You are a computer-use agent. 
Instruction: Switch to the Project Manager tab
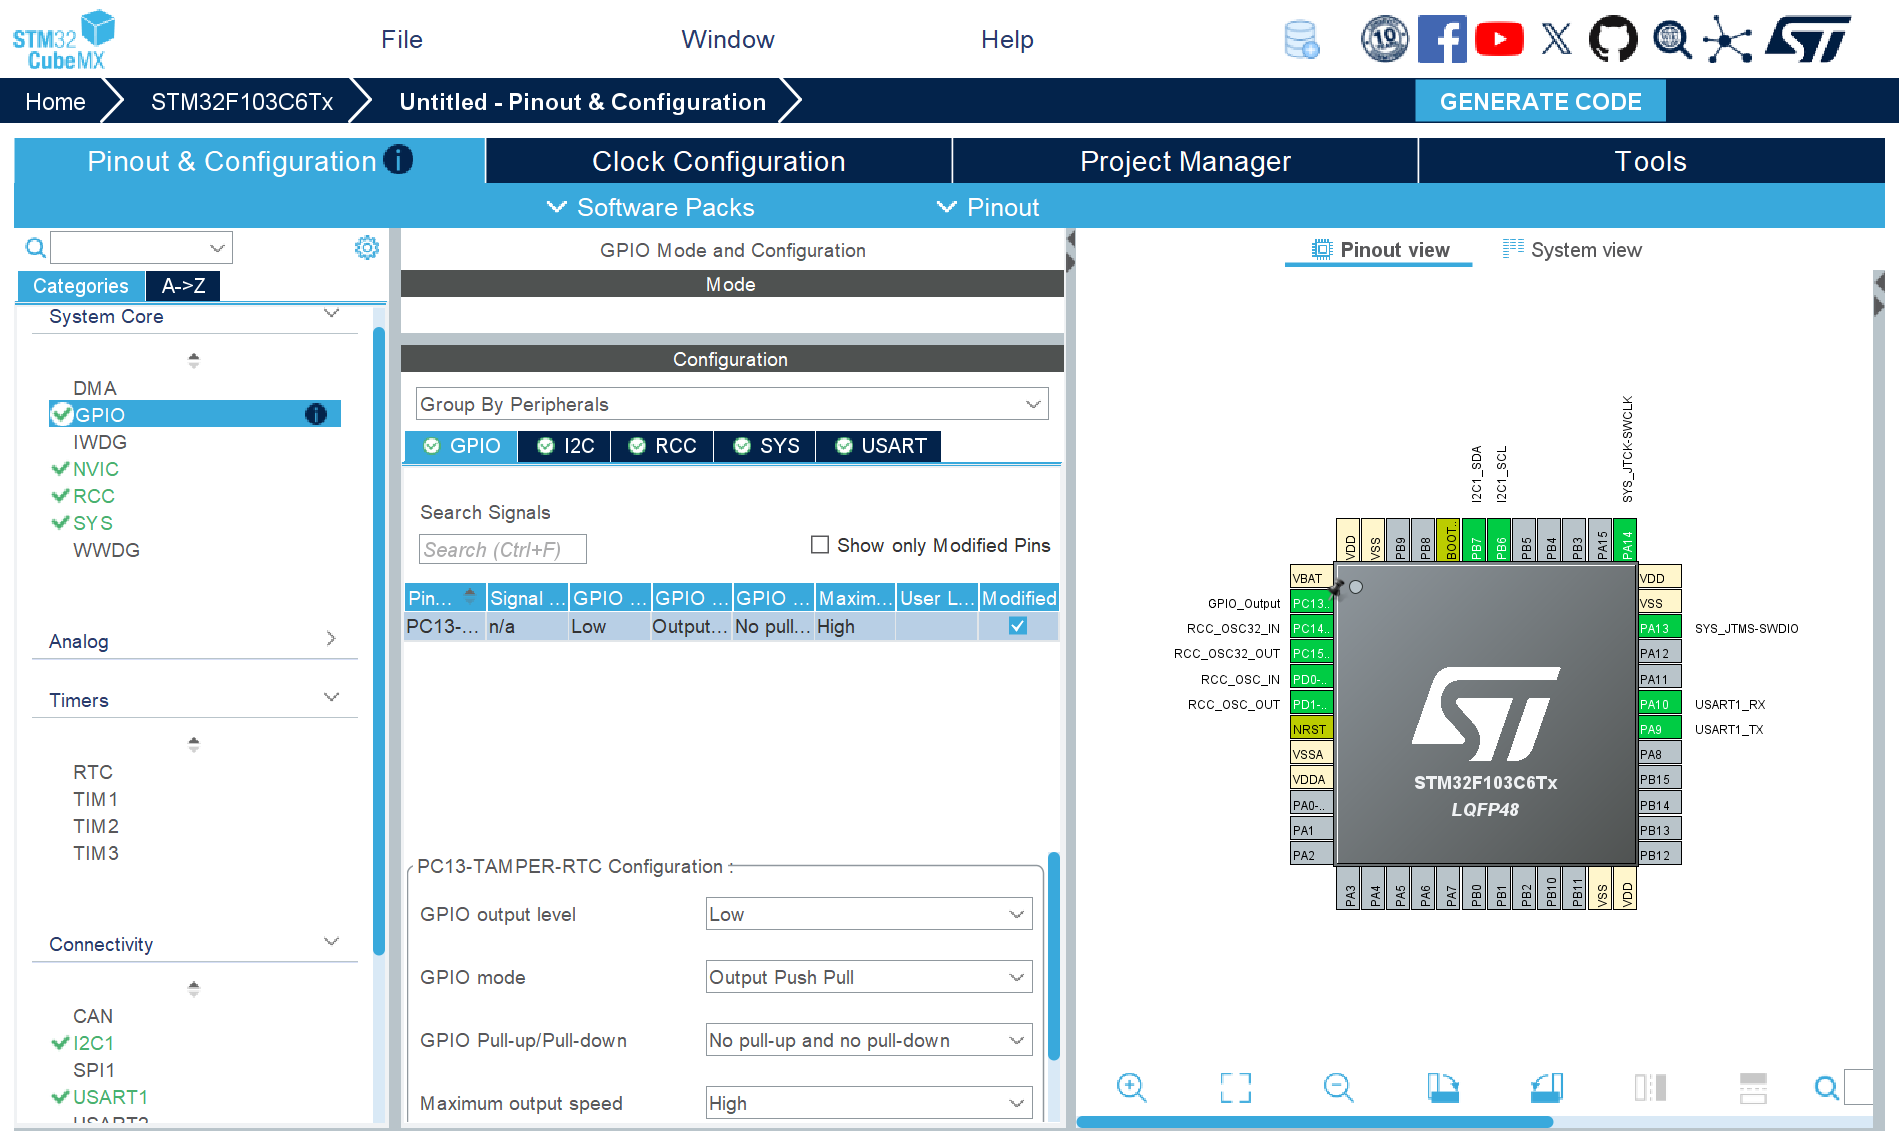tap(1185, 161)
